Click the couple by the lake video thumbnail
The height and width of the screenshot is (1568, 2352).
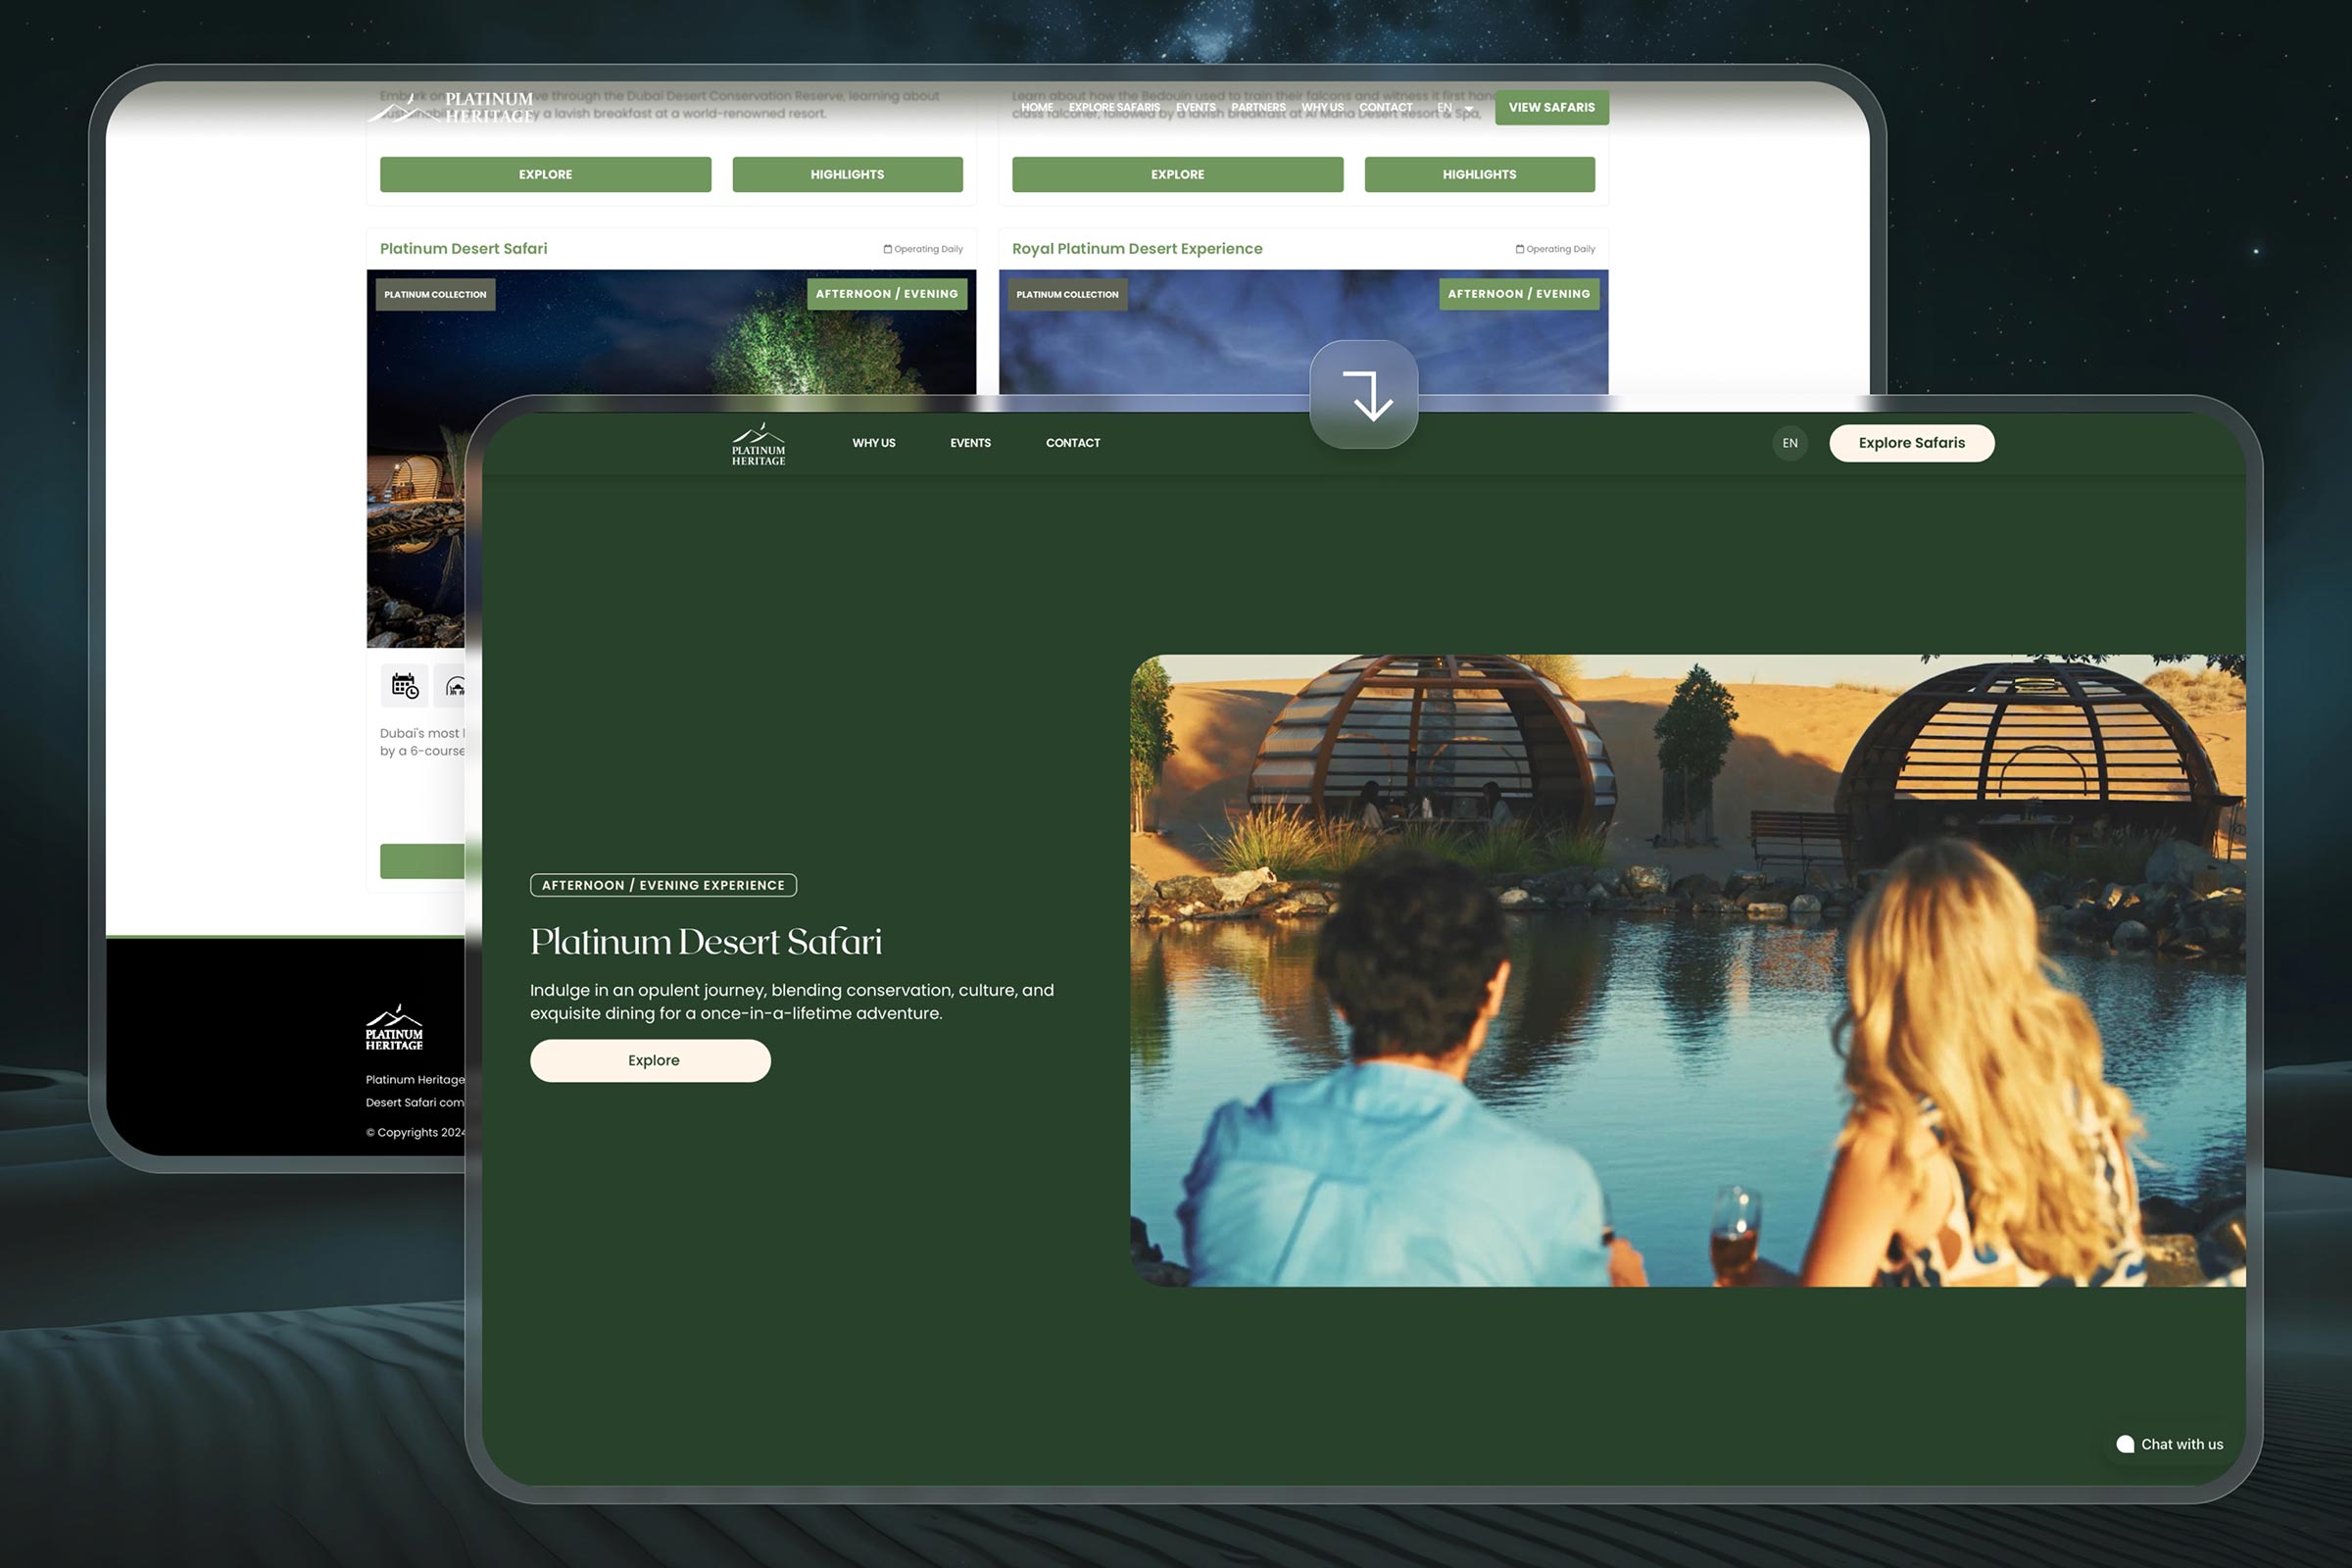(1687, 970)
